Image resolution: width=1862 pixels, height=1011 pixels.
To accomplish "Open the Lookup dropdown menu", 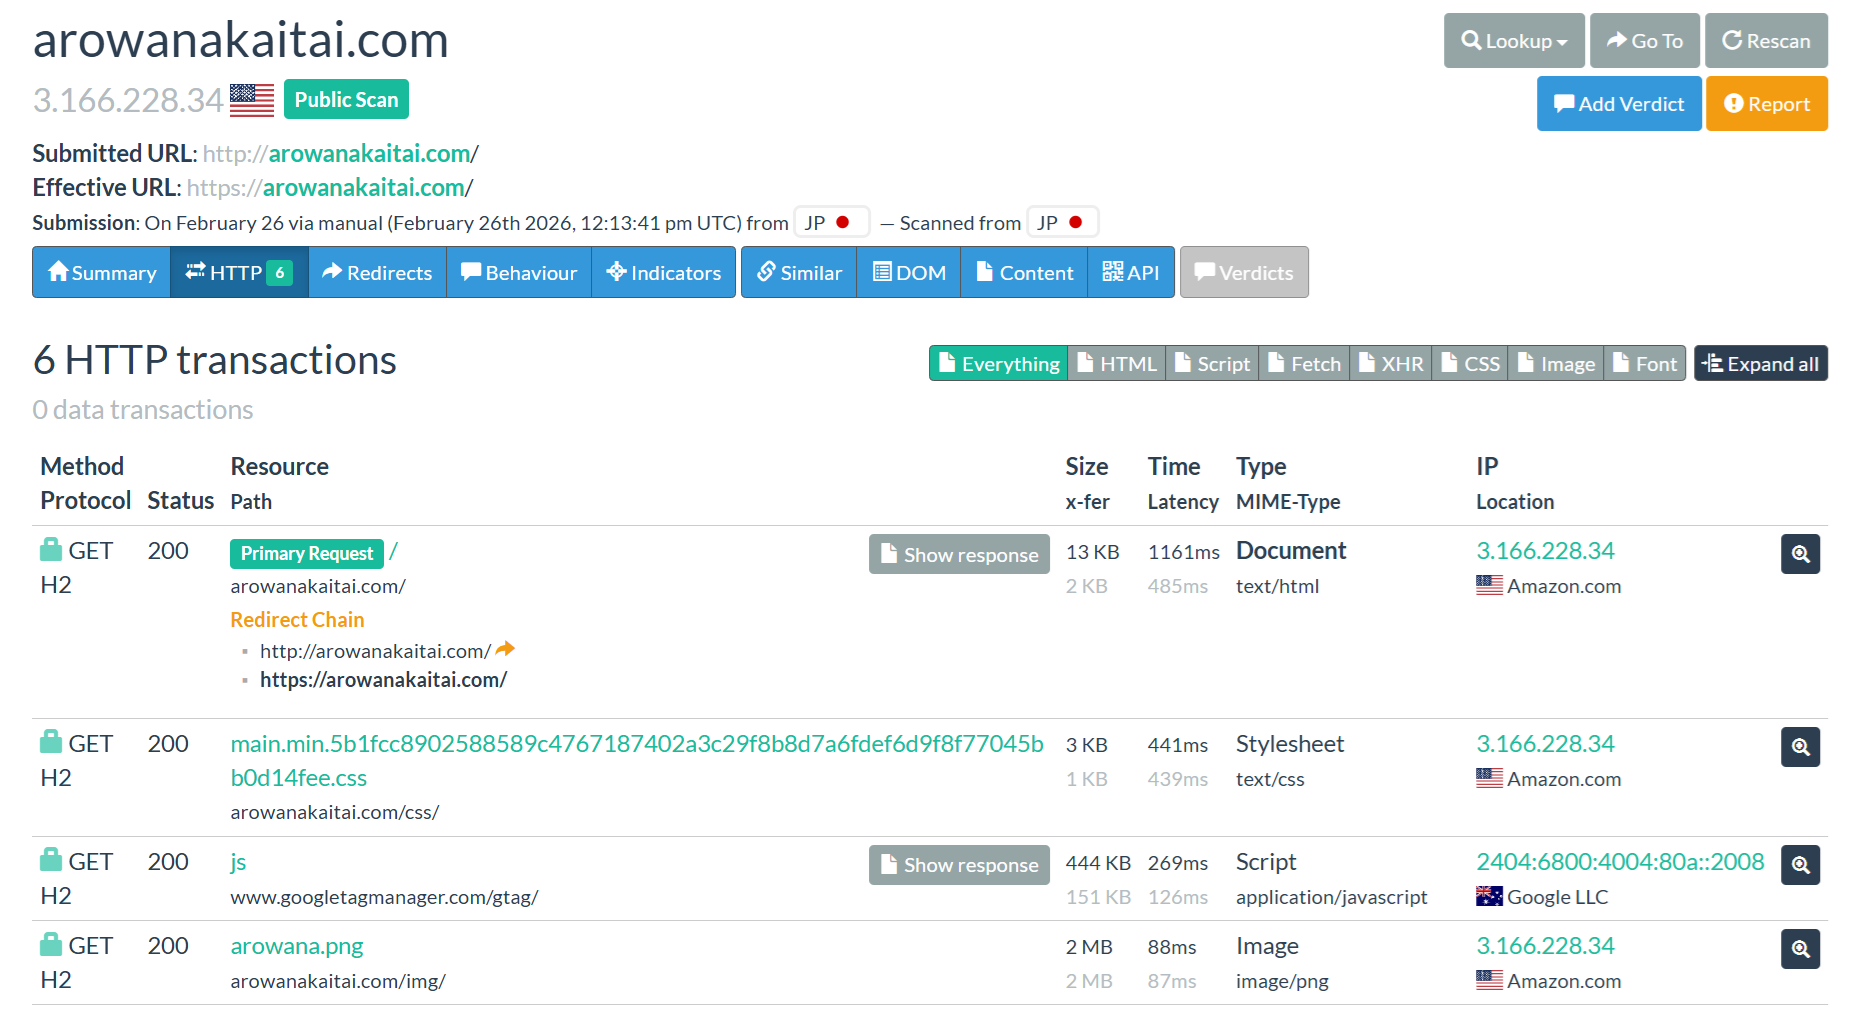I will pyautogui.click(x=1513, y=41).
